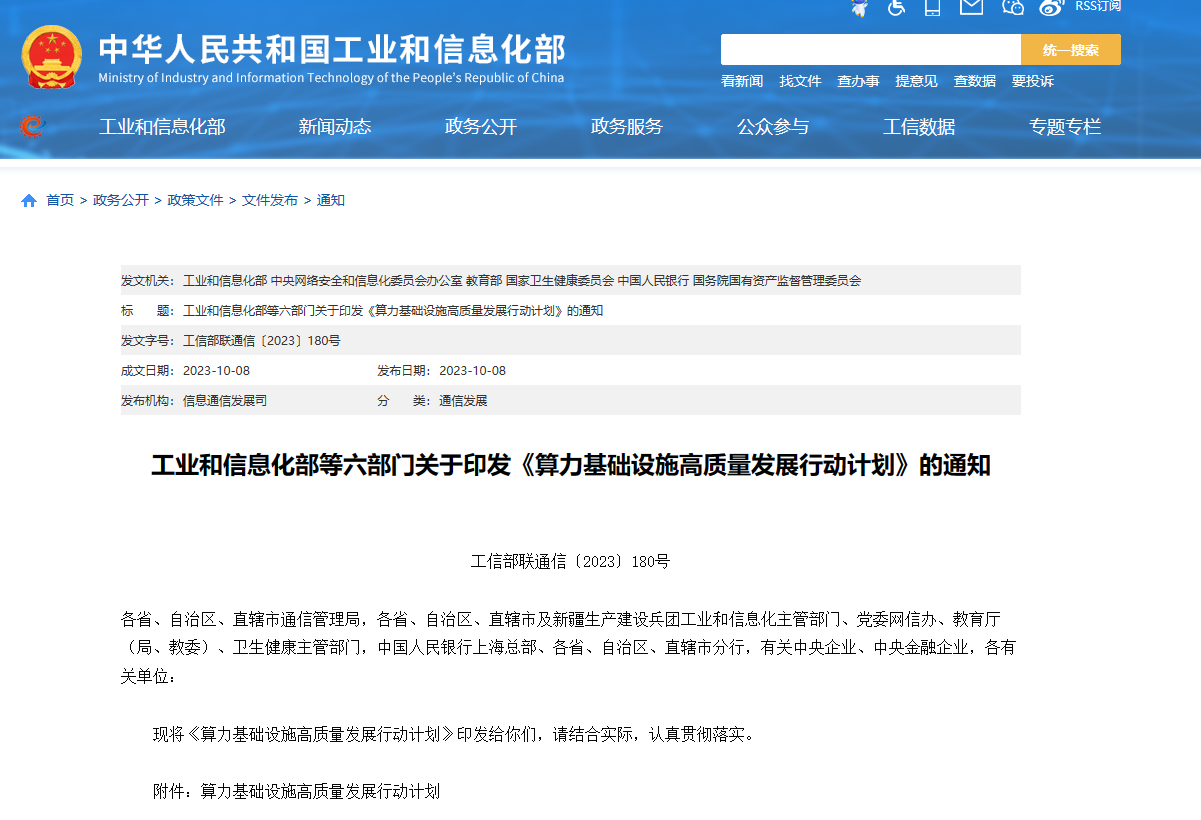Click the national emblem logo
This screenshot has width=1201, height=820.
coord(52,57)
